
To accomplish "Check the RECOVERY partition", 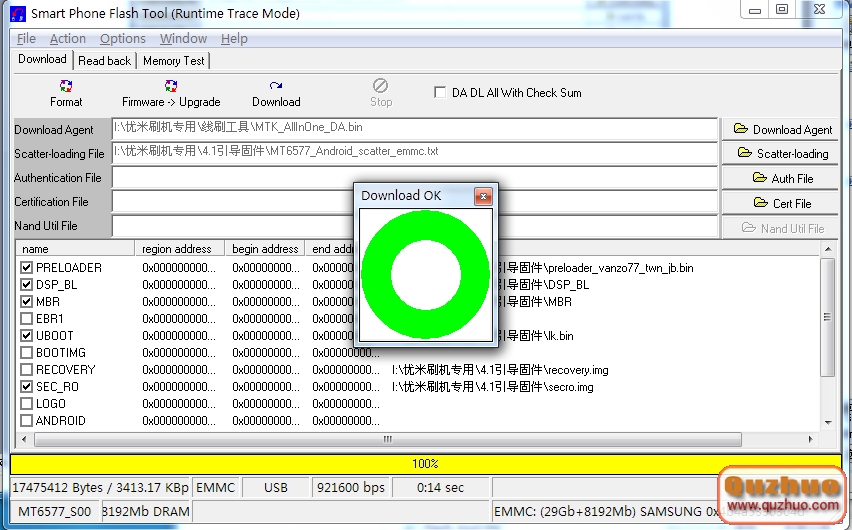I will [26, 370].
